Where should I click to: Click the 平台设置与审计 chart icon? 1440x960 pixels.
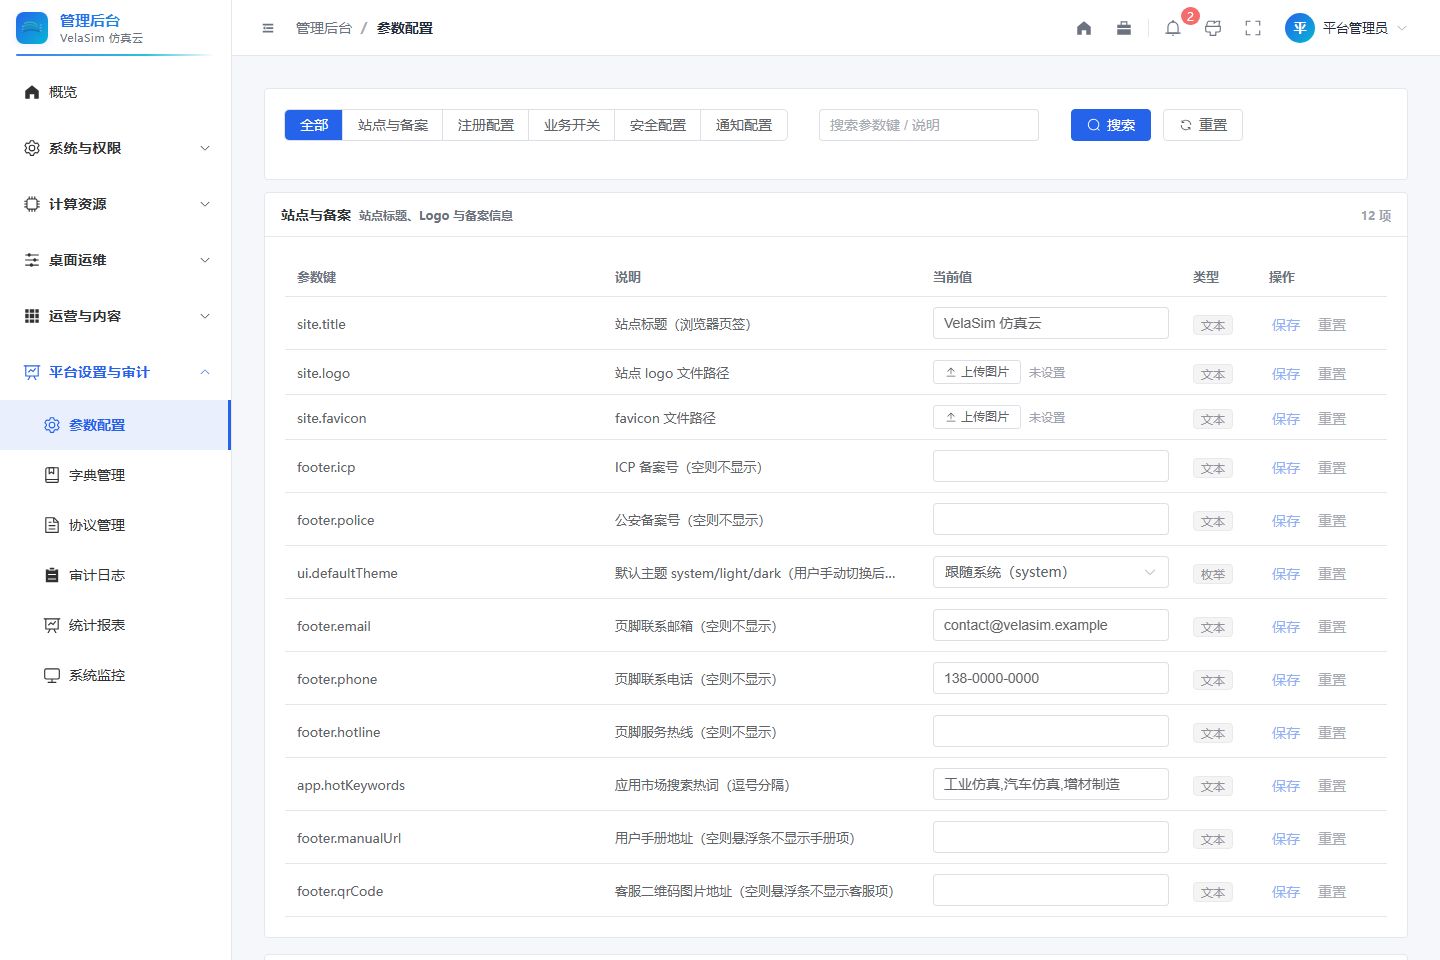pos(32,372)
